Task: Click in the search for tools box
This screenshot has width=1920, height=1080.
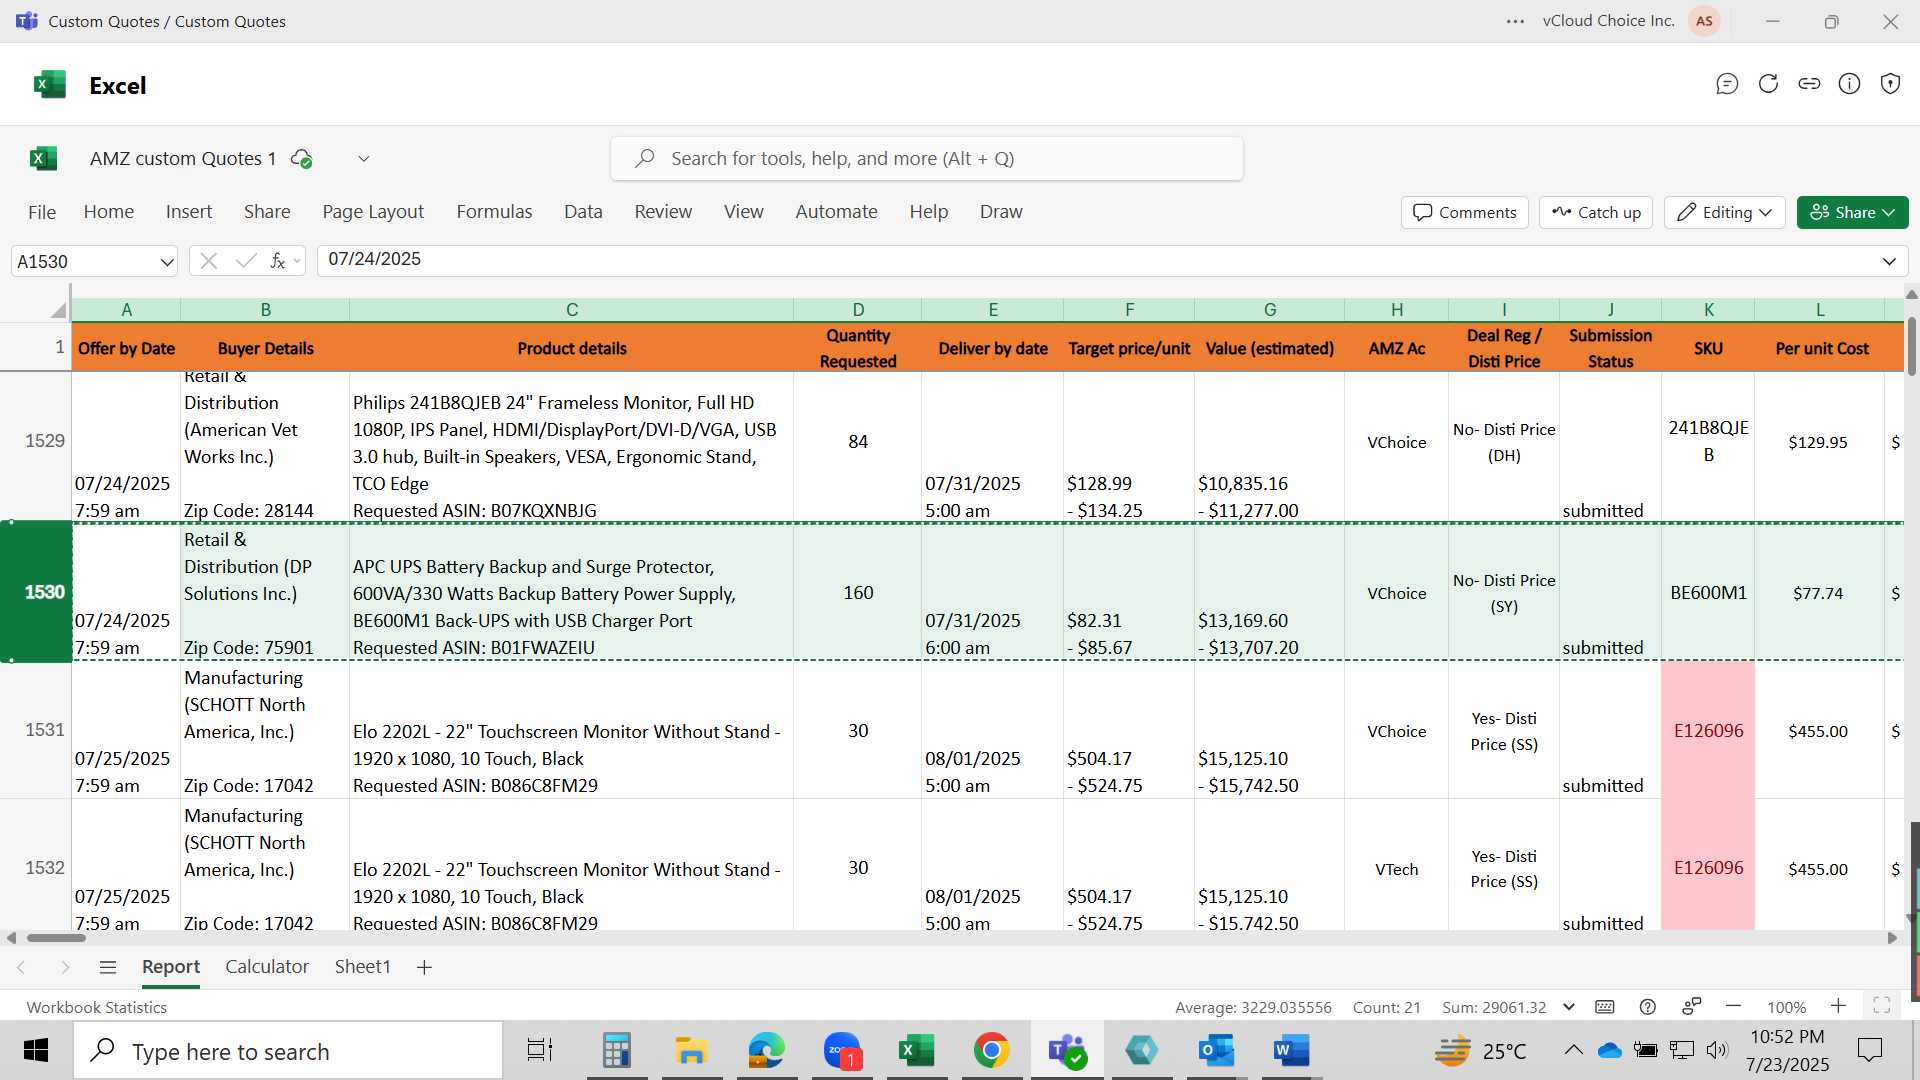Action: (927, 158)
